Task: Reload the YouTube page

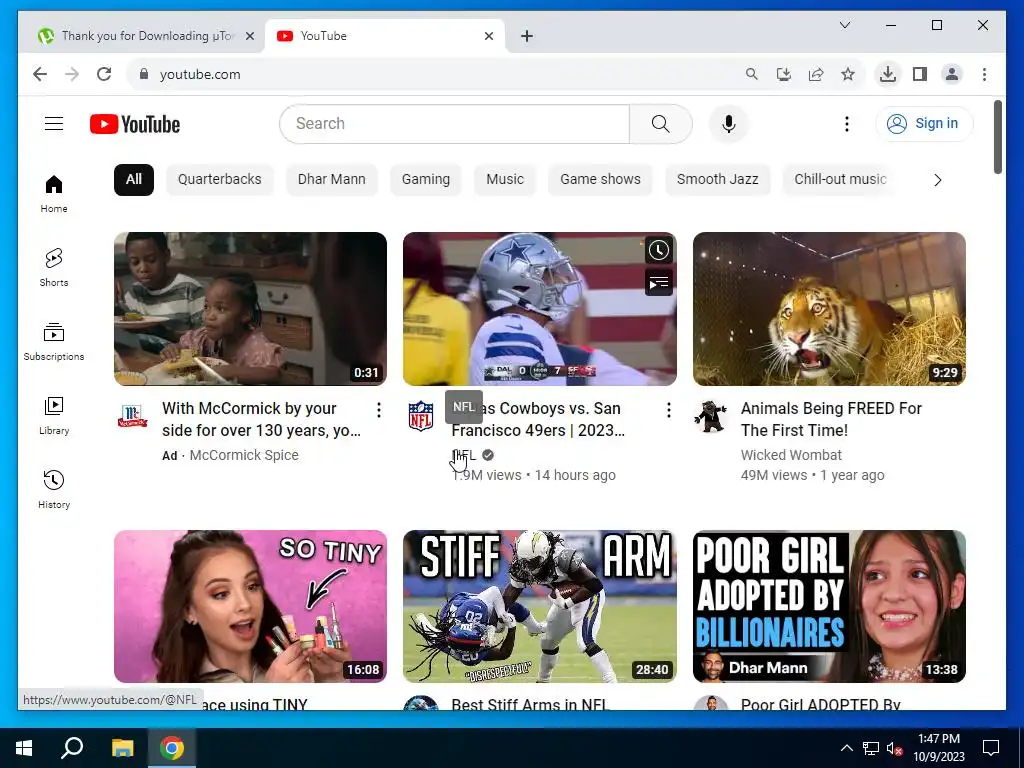Action: point(104,74)
